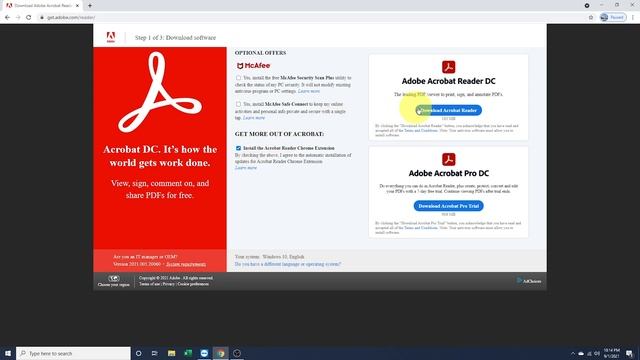Open Task View on the taskbar
Viewport: 640px width, 360px height.
(155, 353)
